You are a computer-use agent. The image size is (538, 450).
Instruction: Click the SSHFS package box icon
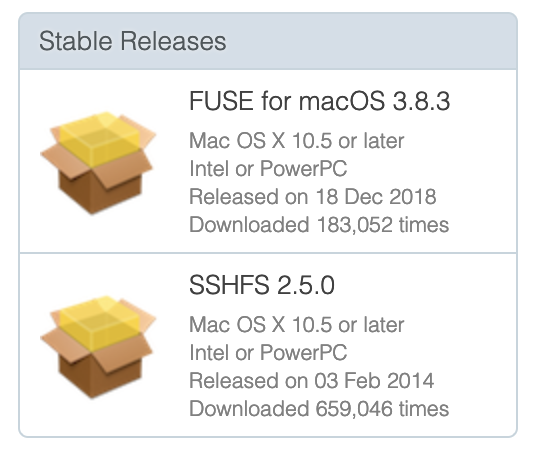click(98, 347)
